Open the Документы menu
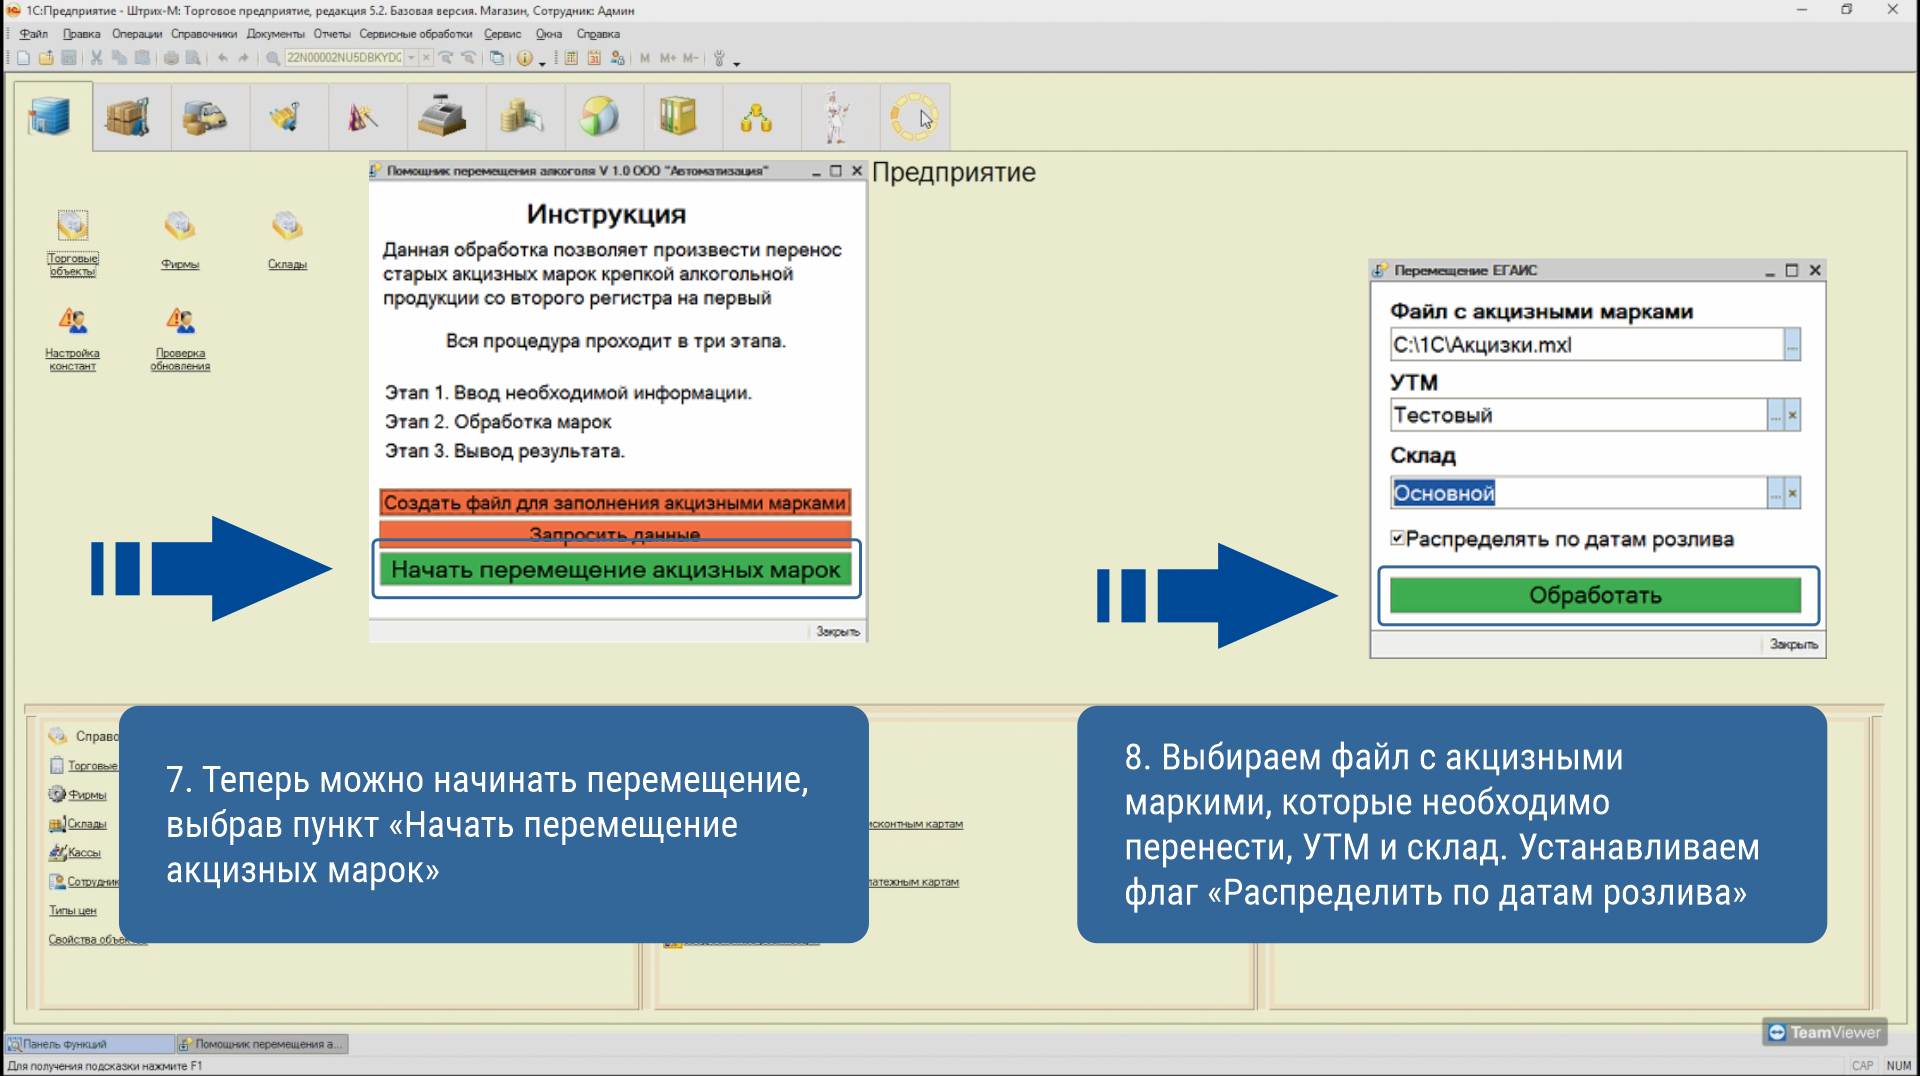This screenshot has height=1076, width=1920. point(275,34)
